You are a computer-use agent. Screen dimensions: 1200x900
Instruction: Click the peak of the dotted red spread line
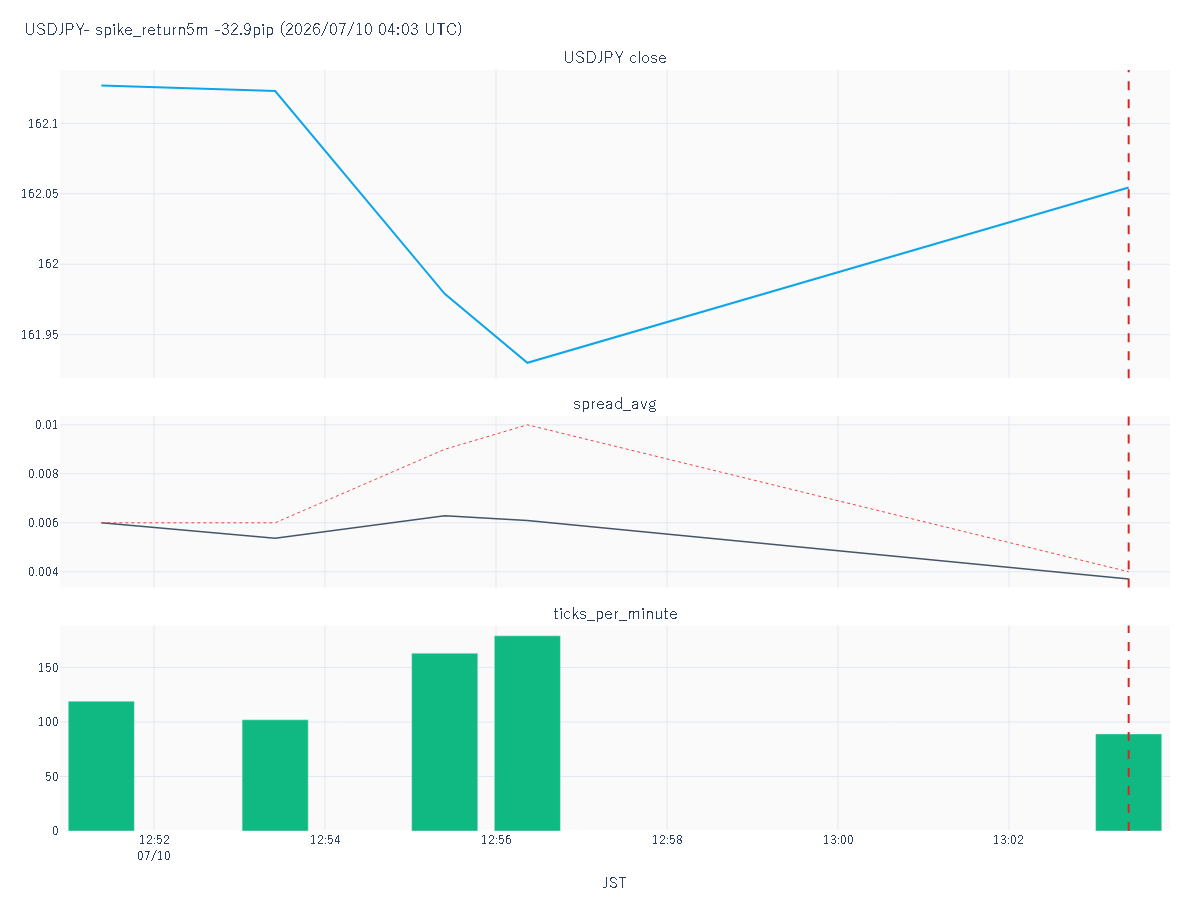(527, 424)
